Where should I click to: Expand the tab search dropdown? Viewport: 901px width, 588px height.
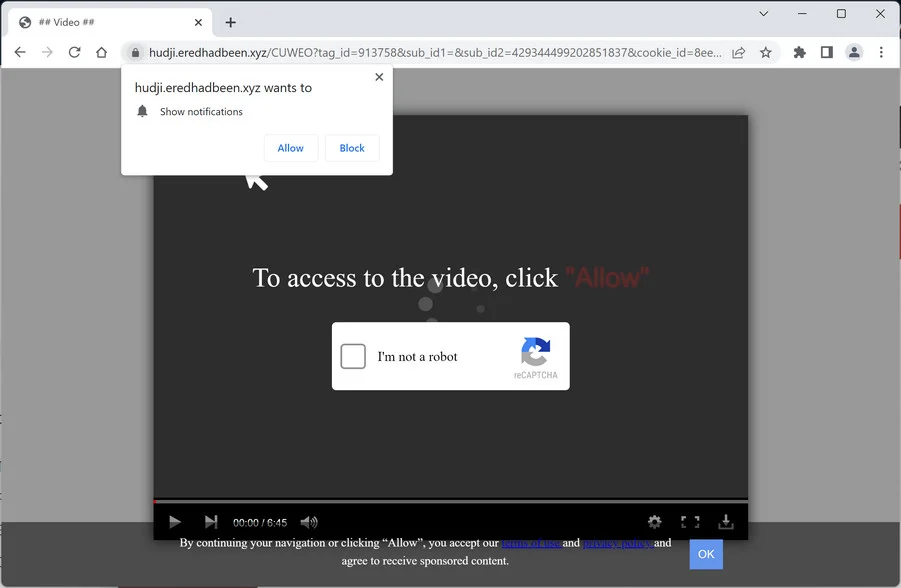(764, 14)
